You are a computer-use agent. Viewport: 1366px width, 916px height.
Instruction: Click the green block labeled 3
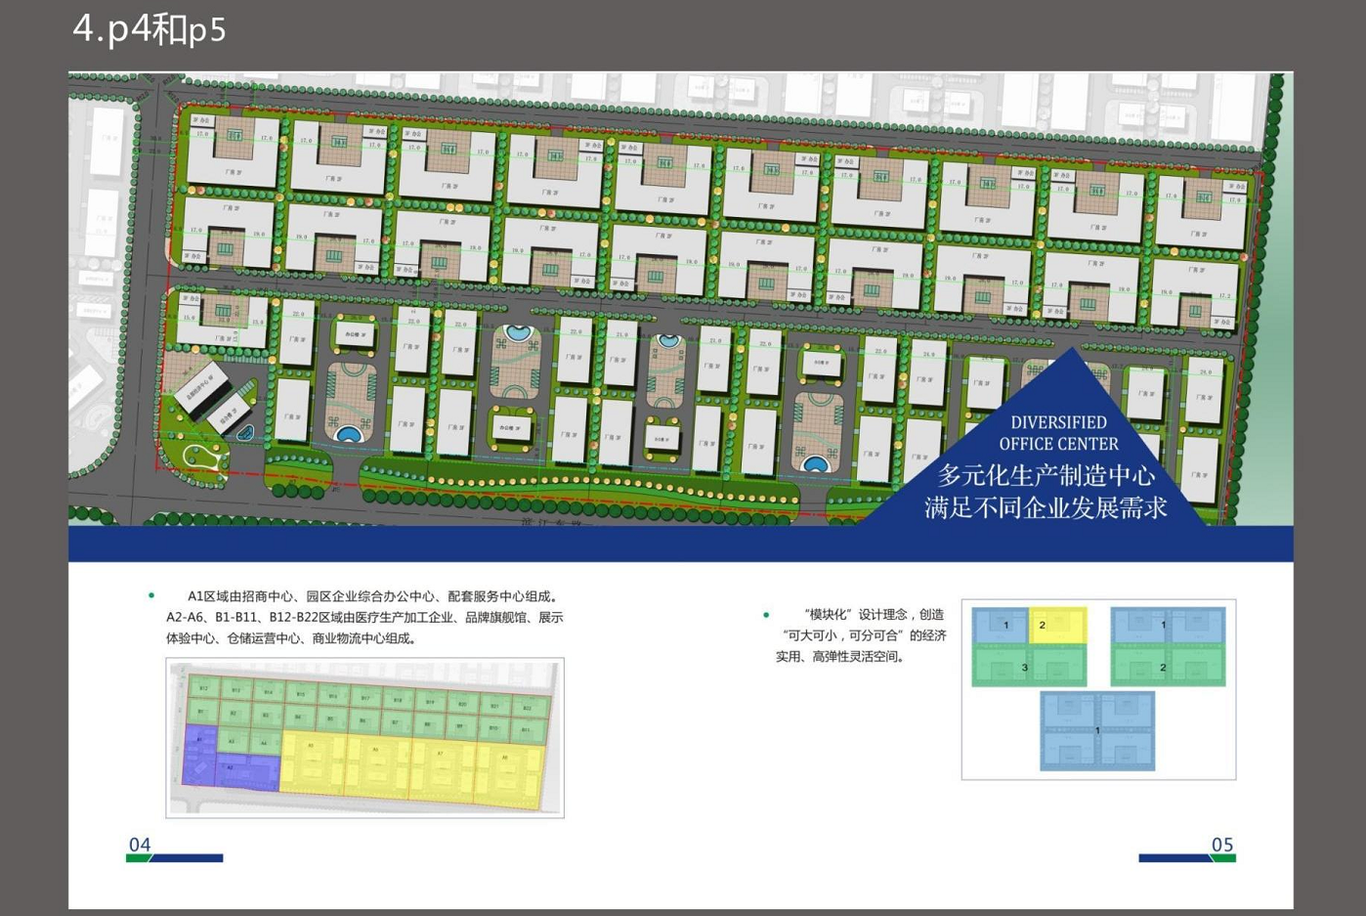1029,665
